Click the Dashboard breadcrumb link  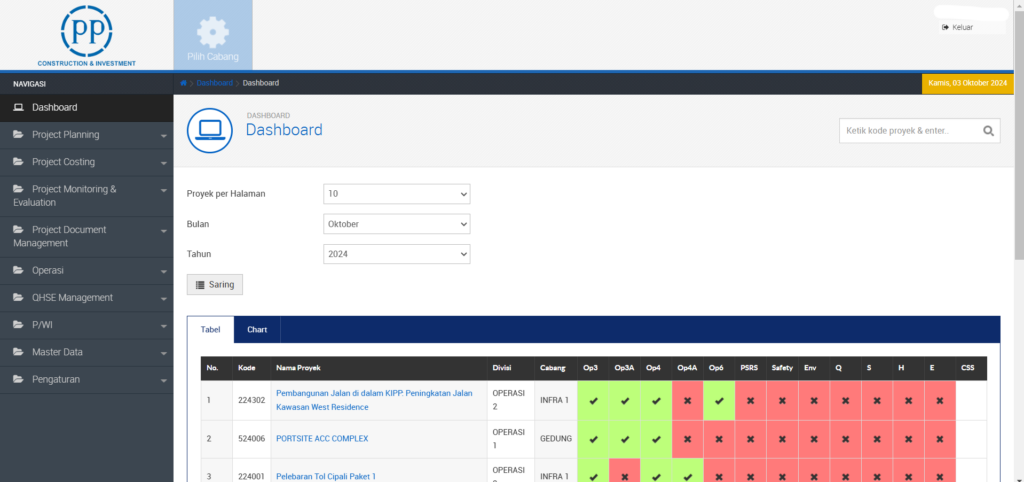[214, 83]
